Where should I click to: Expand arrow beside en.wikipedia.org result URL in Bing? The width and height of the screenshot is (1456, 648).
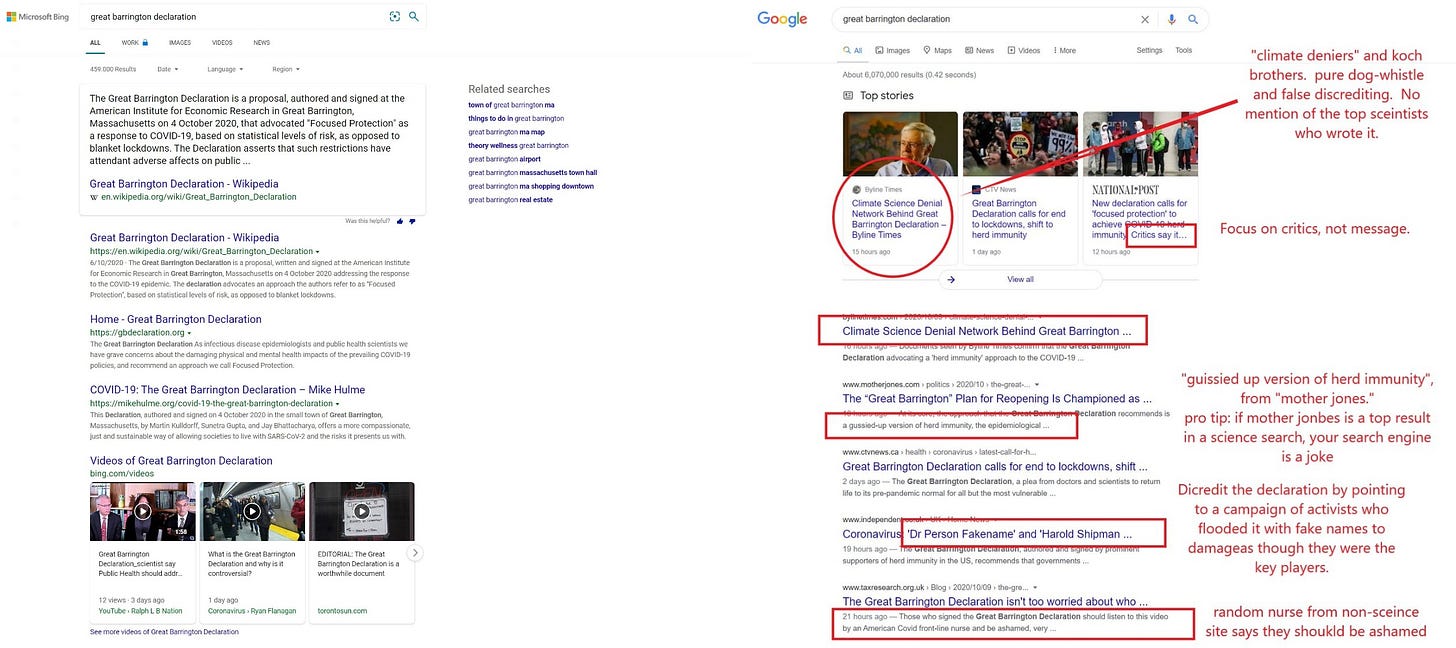318,252
